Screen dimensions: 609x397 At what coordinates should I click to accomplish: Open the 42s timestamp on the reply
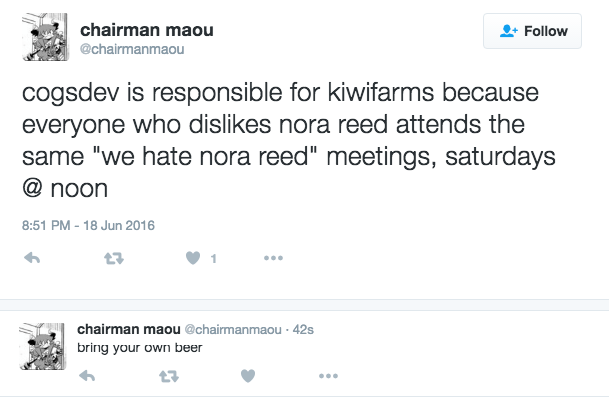(303, 329)
